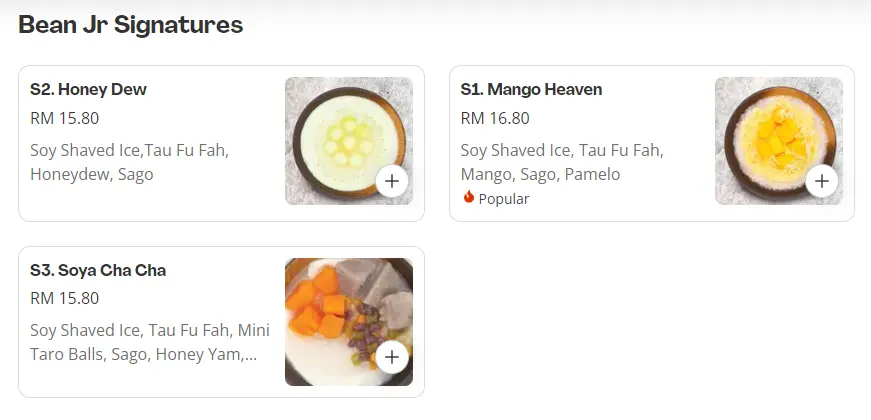
Task: Add S3. Soya Cha Cha using plus icon
Action: (x=391, y=357)
